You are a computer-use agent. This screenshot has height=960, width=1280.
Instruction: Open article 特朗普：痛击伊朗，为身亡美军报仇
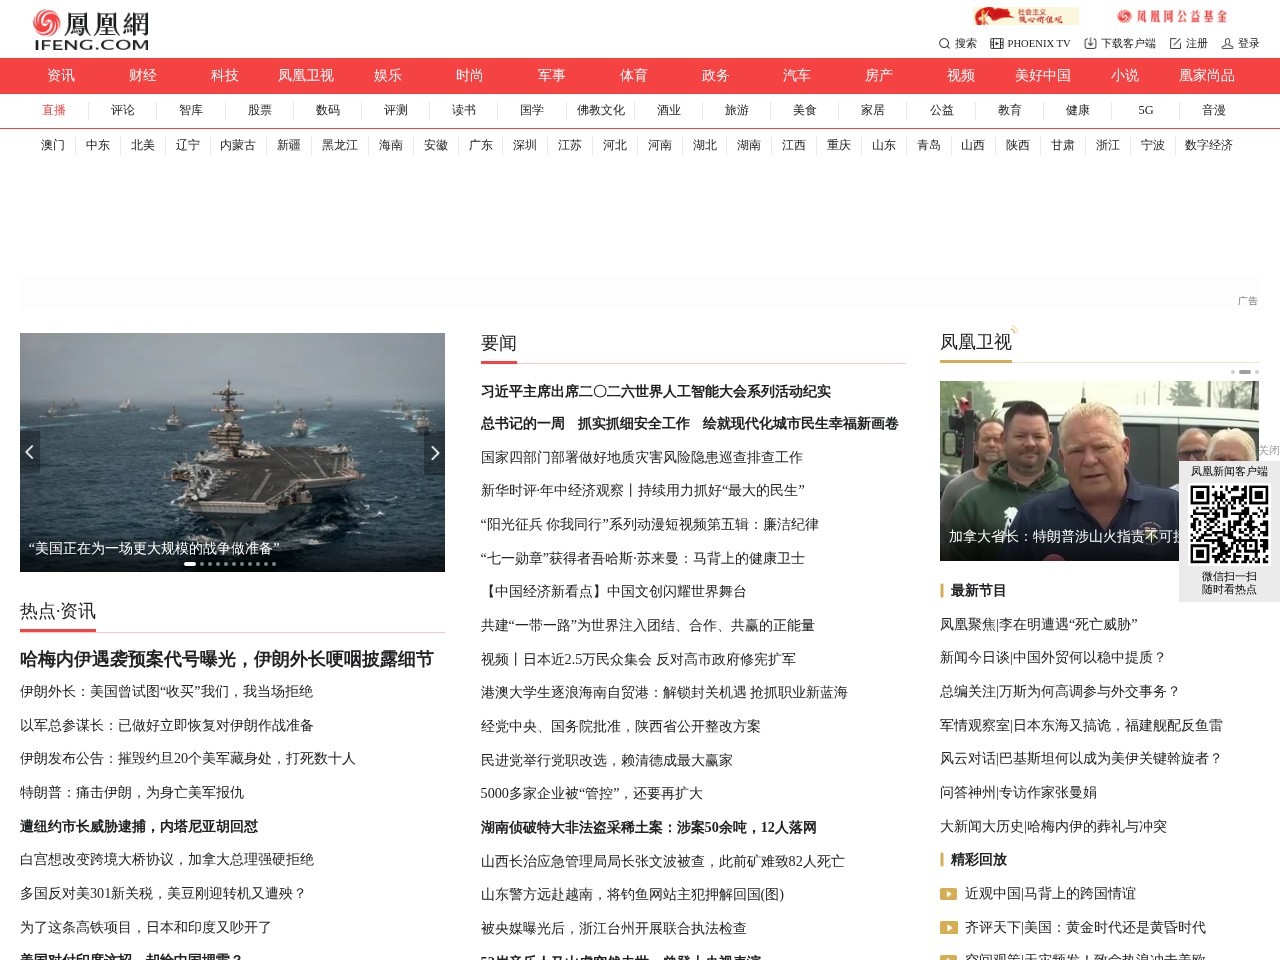[132, 792]
